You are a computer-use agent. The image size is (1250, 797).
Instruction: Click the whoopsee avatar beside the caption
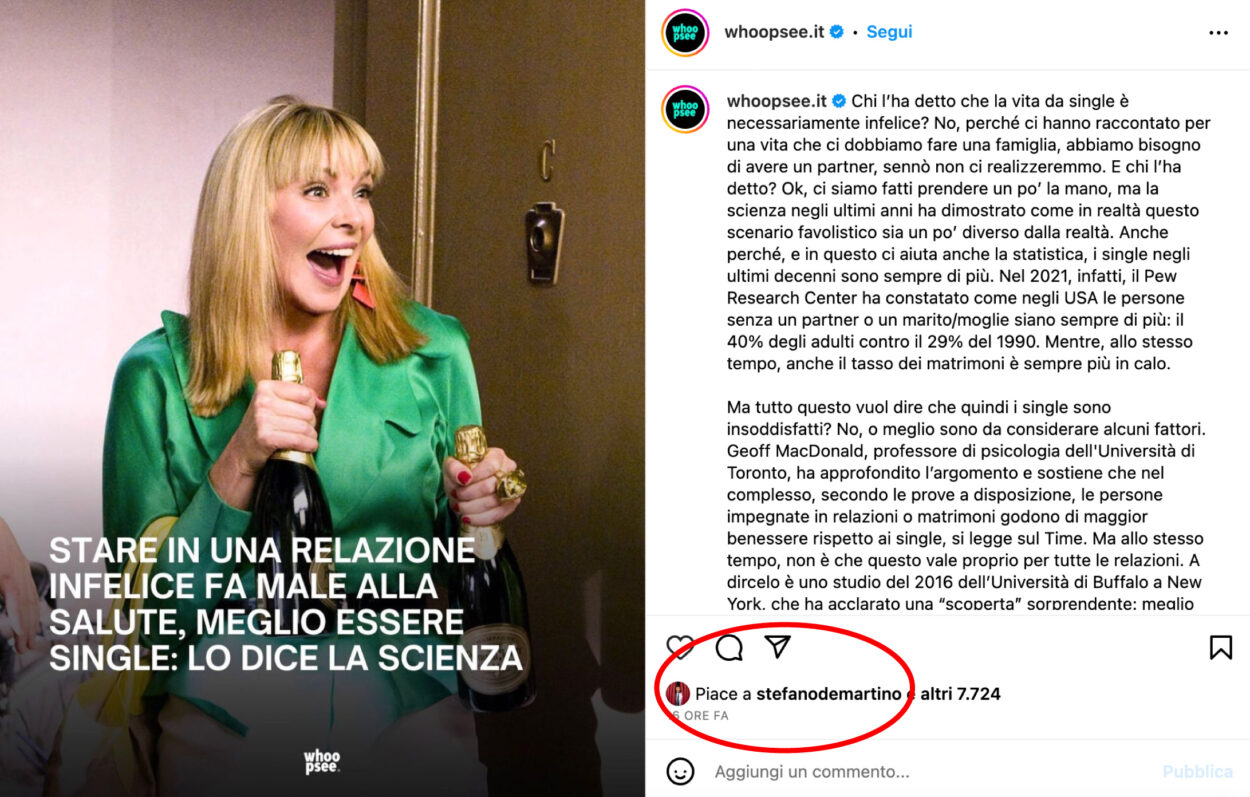click(685, 109)
